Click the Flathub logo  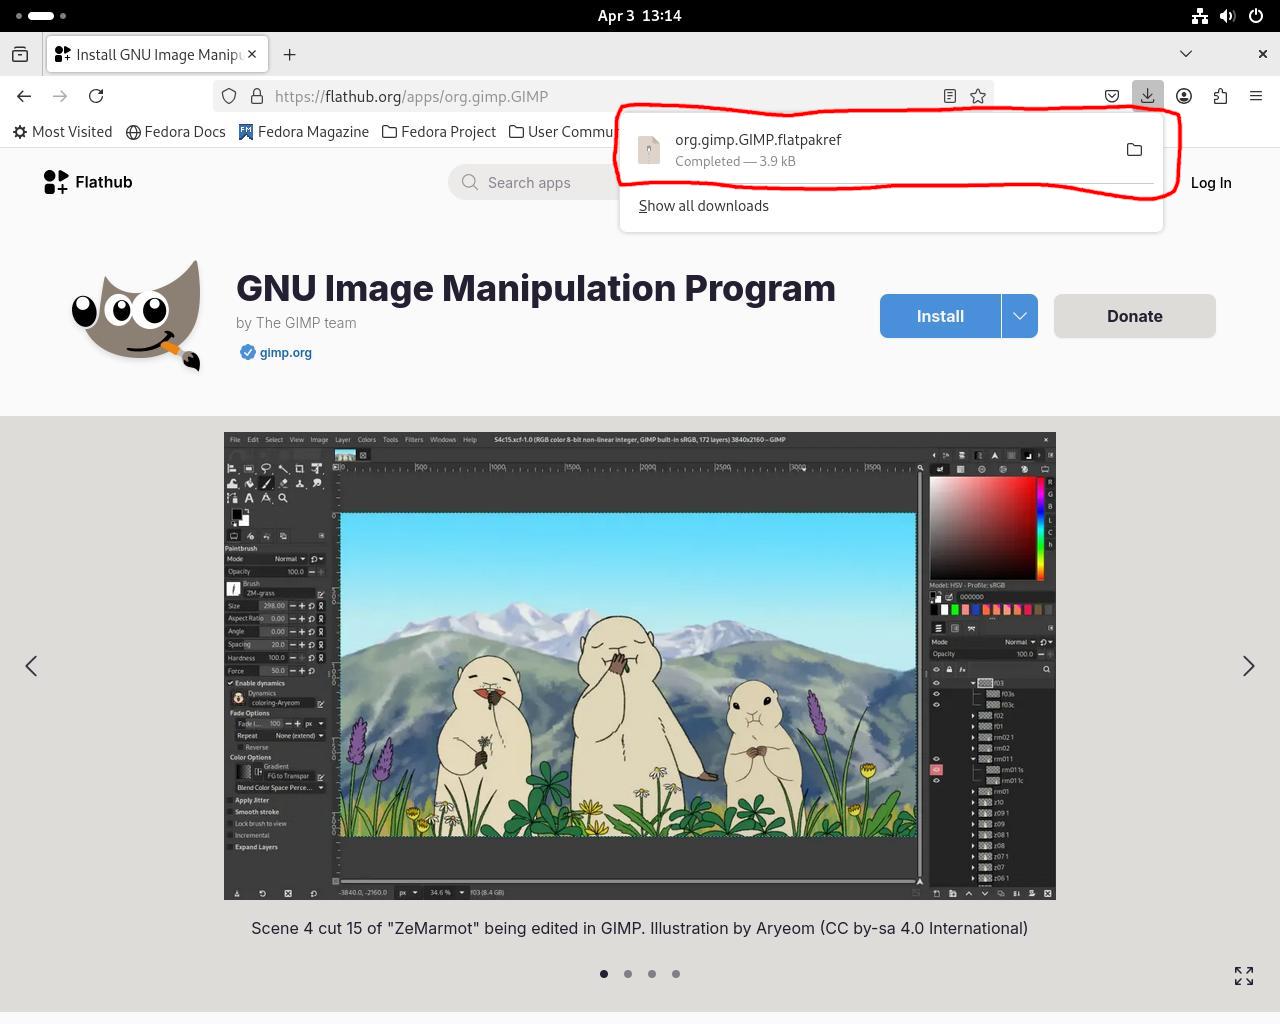tap(88, 182)
